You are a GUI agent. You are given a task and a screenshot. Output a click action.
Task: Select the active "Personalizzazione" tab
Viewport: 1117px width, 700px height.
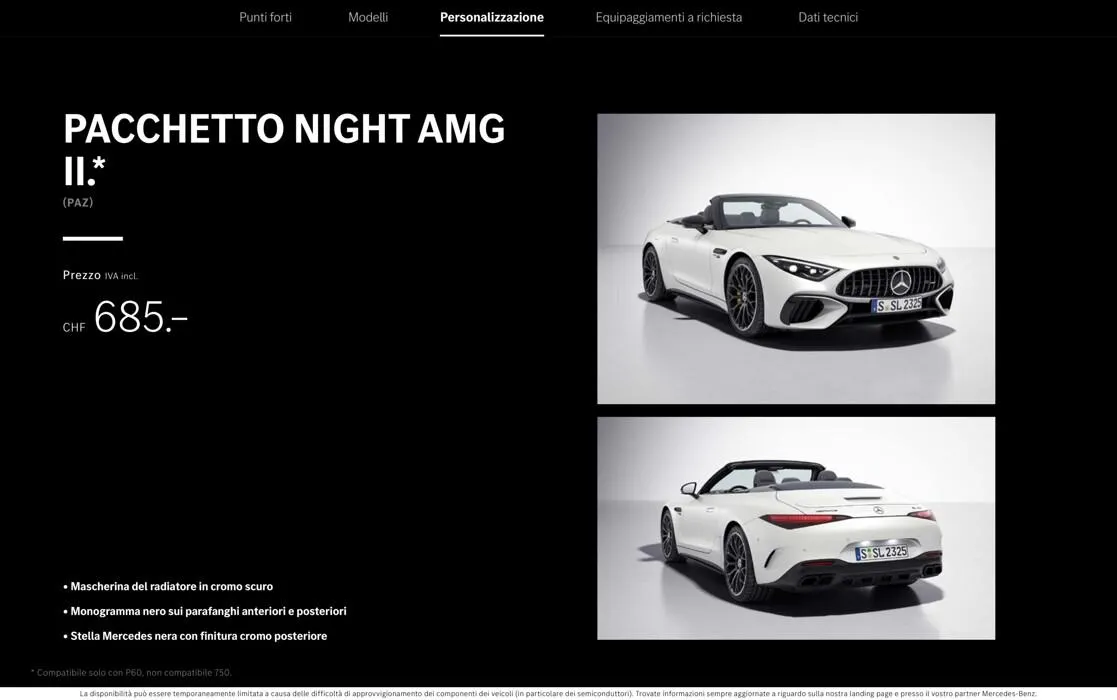coord(491,16)
